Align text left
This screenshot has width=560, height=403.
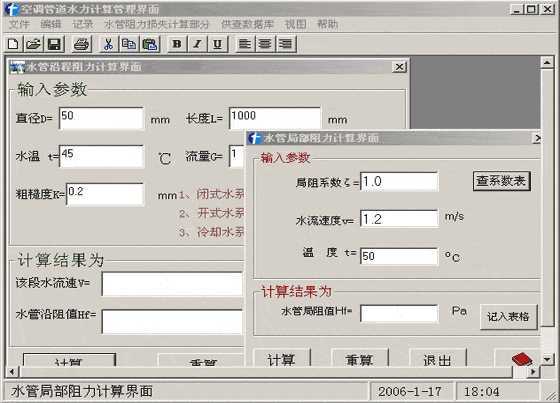point(245,44)
